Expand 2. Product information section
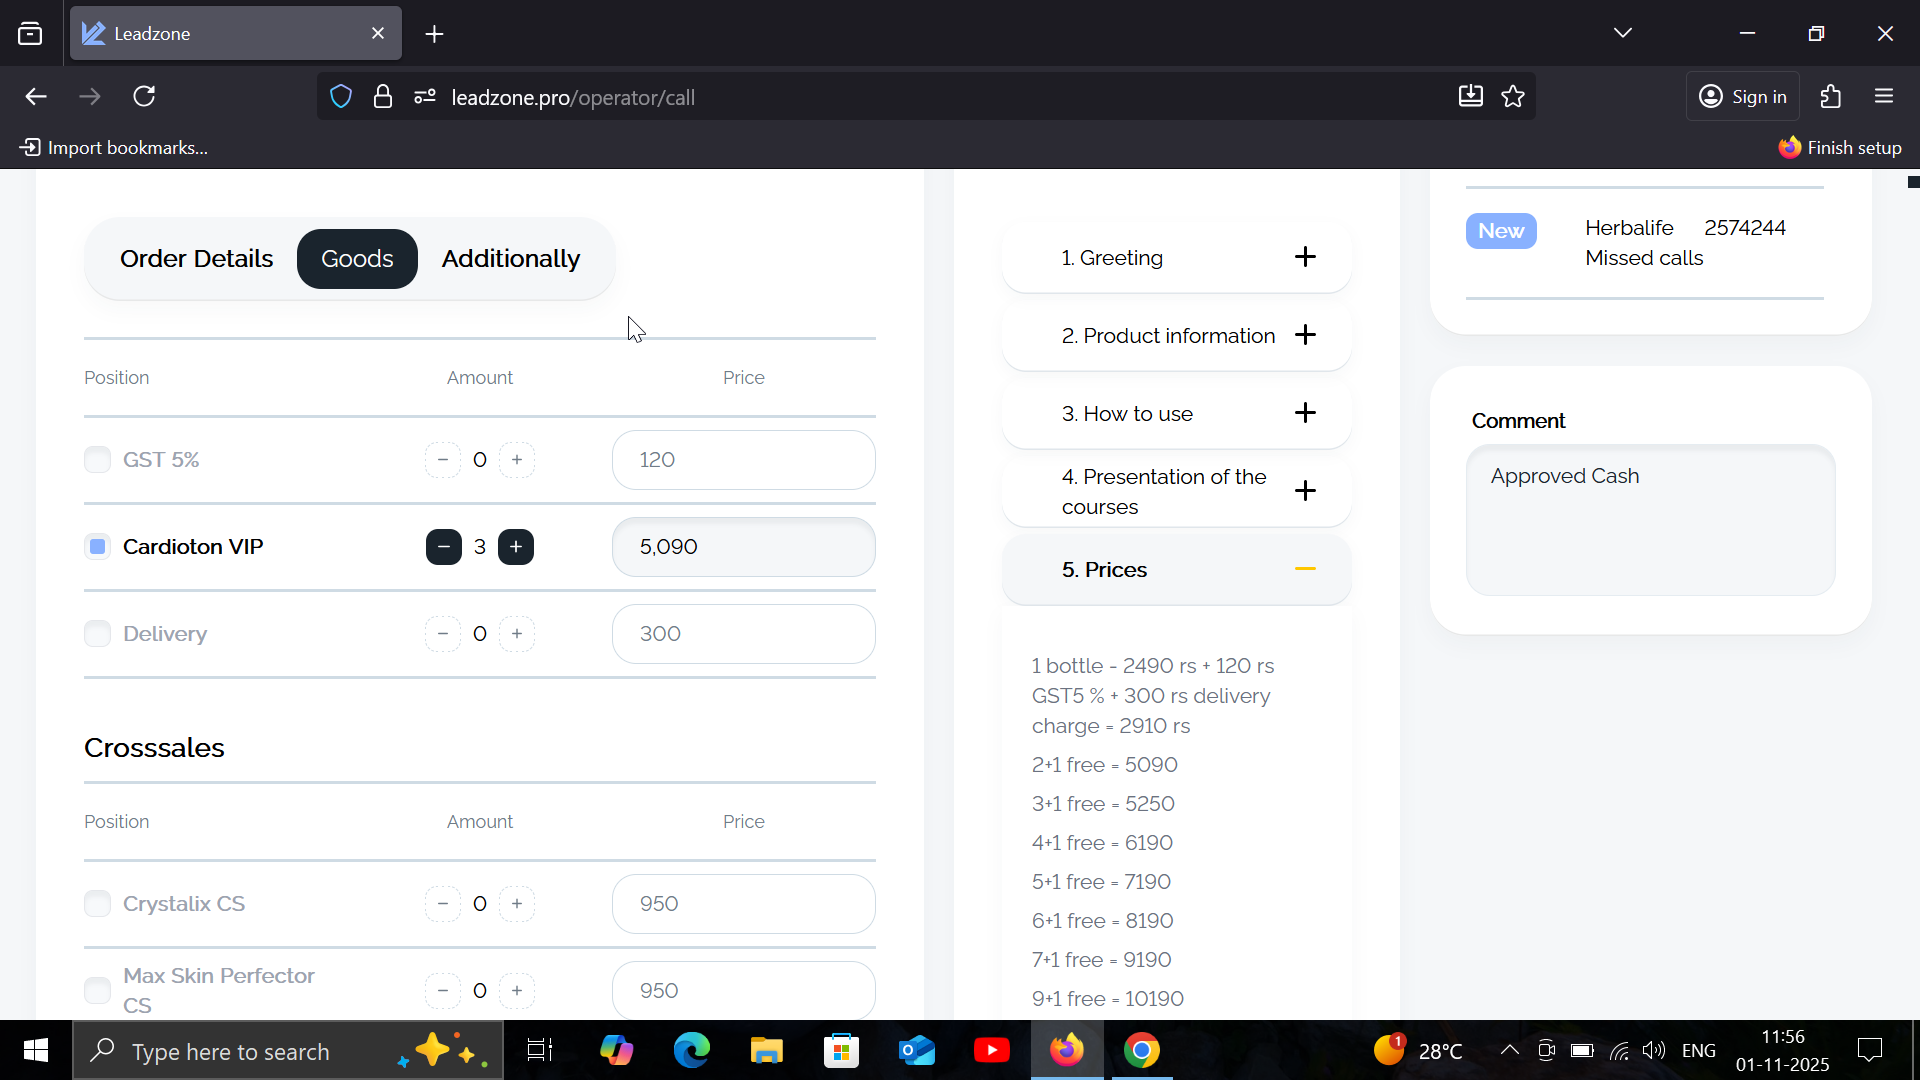 click(1305, 335)
